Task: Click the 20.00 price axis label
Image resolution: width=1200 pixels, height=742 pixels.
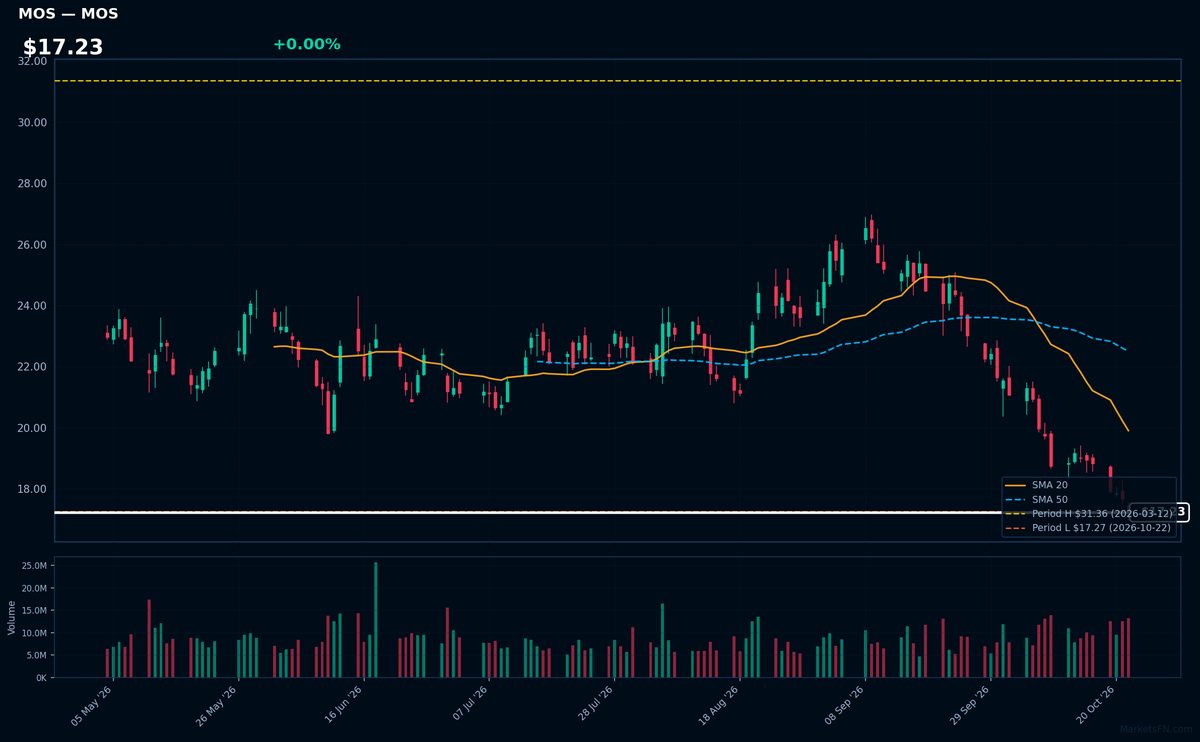Action: coord(33,428)
